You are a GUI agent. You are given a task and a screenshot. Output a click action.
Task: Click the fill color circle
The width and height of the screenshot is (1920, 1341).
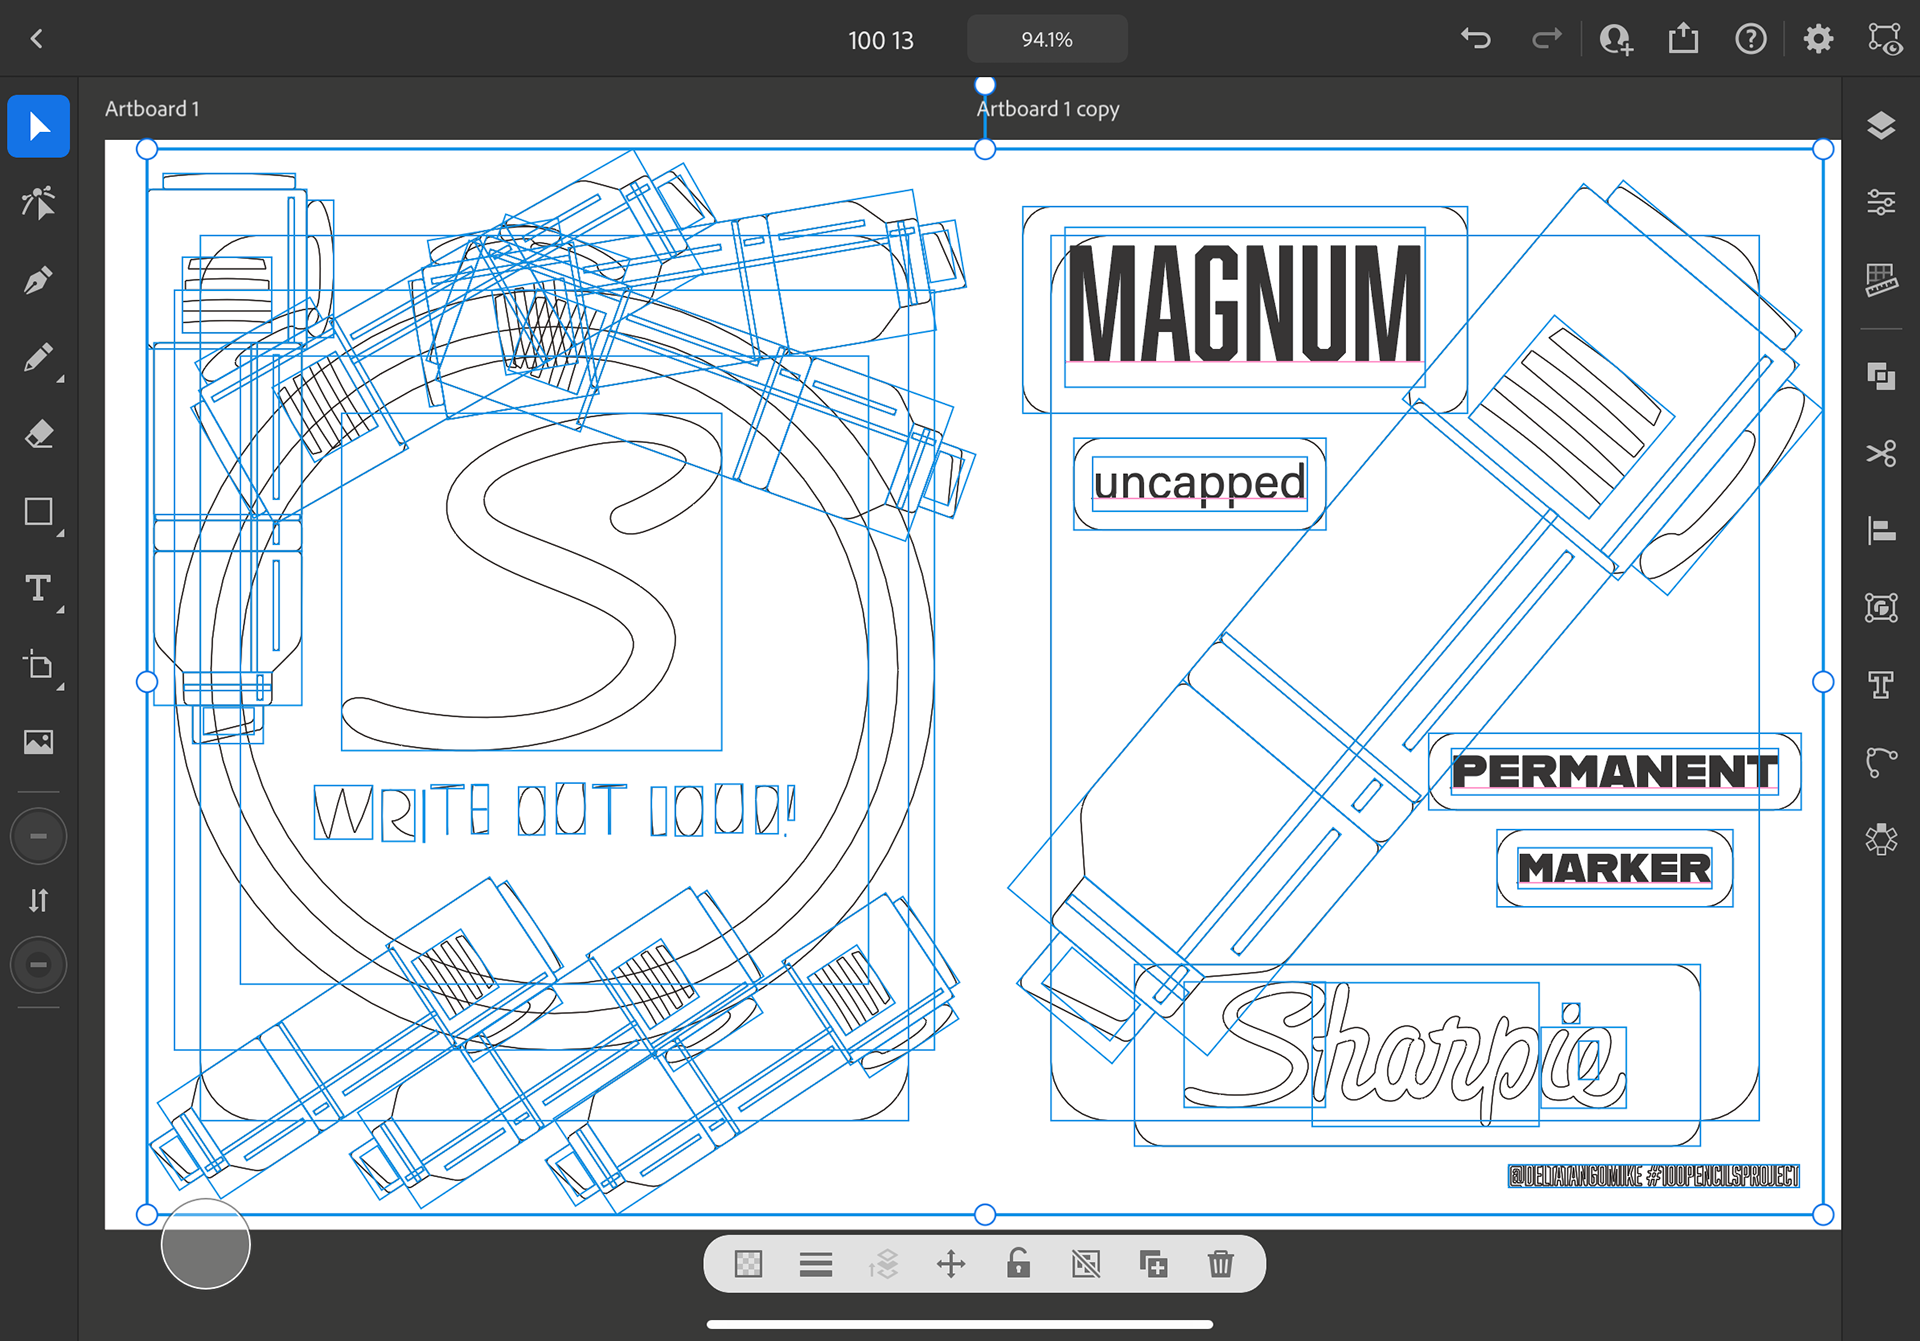coord(38,836)
